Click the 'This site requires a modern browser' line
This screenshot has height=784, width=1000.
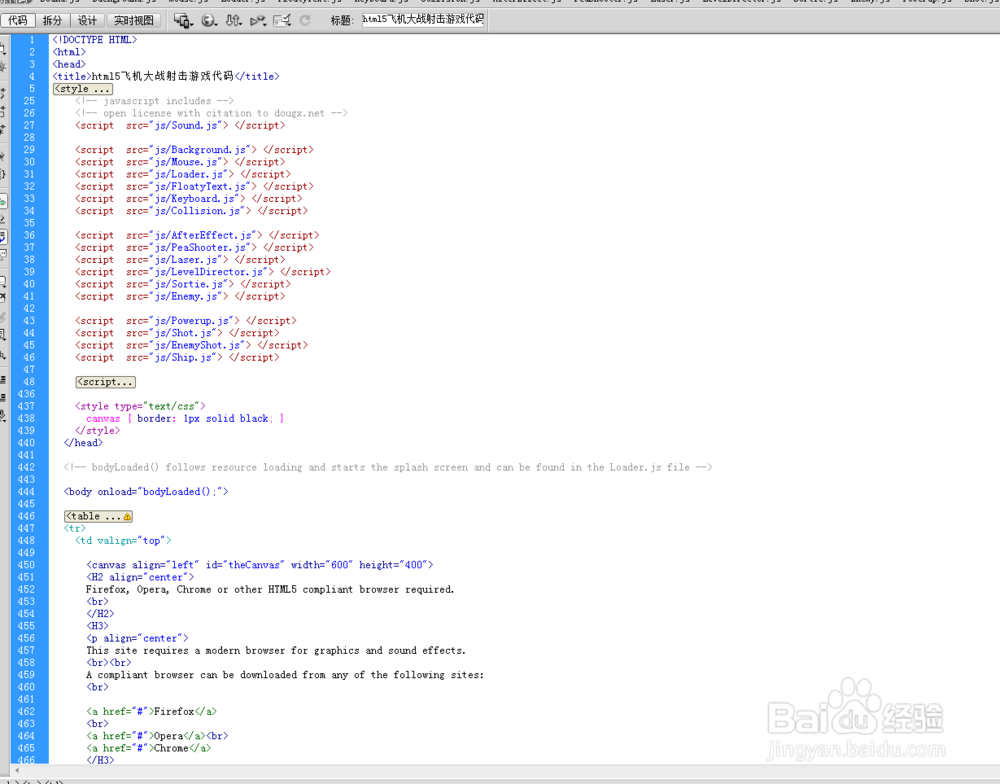click(x=276, y=651)
